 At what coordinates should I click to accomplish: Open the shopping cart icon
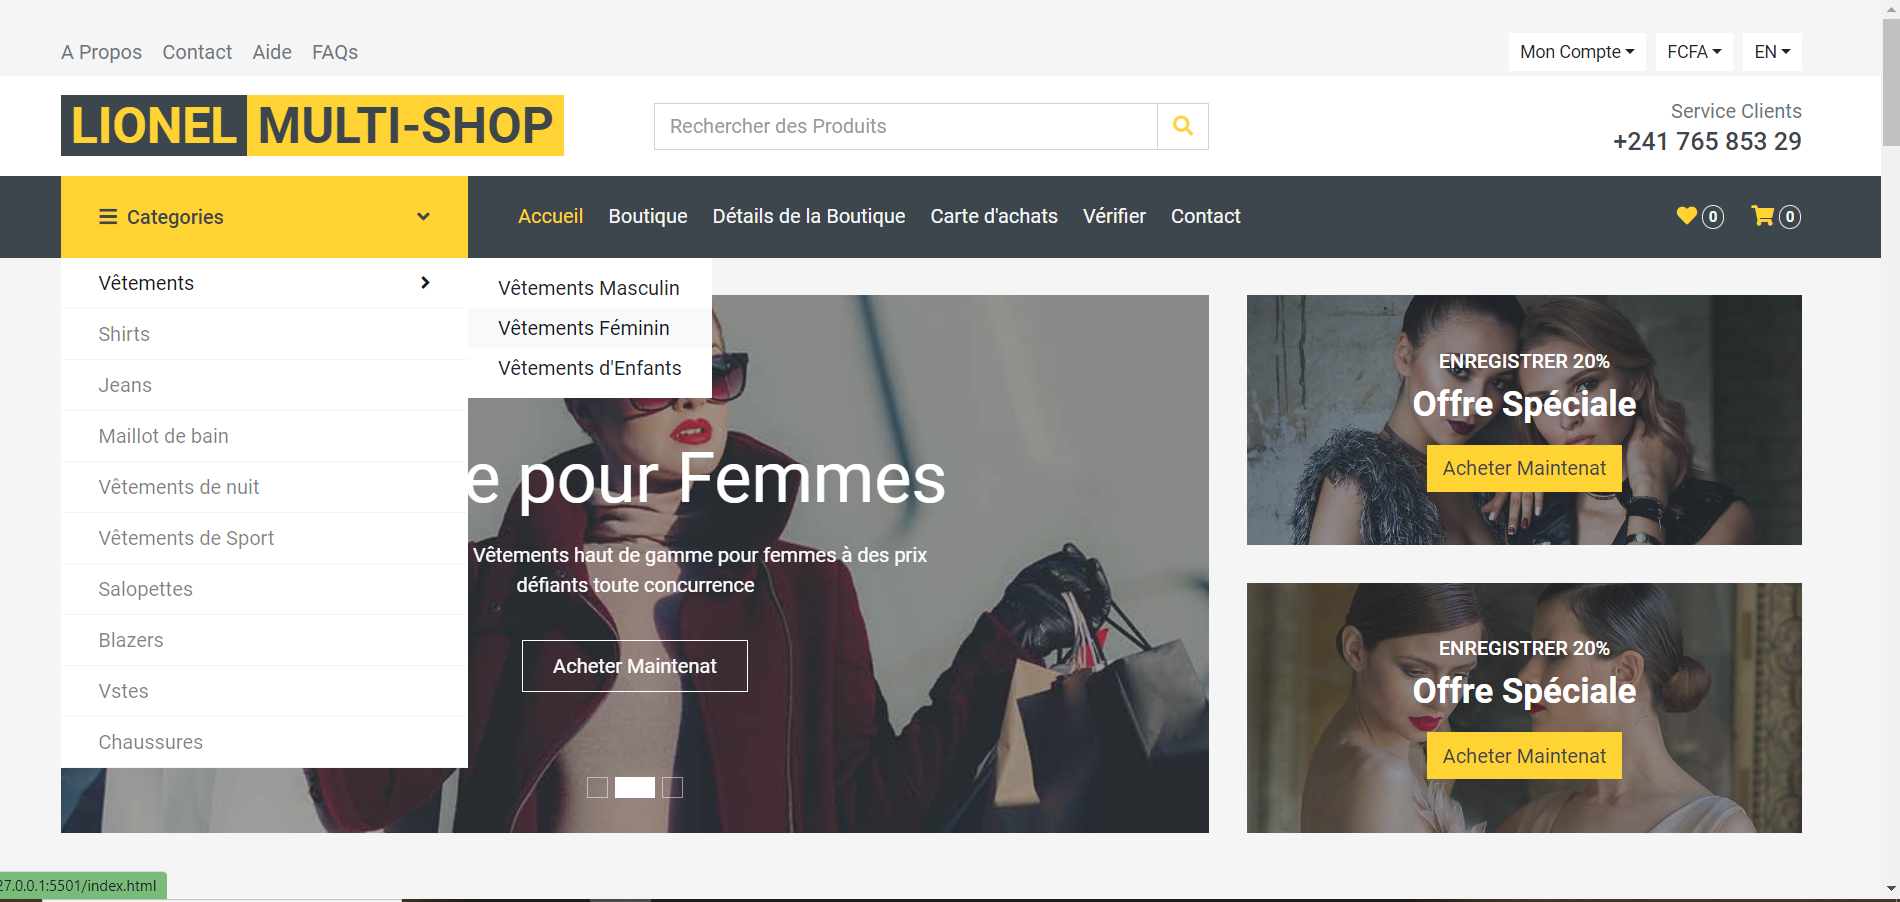[1762, 216]
